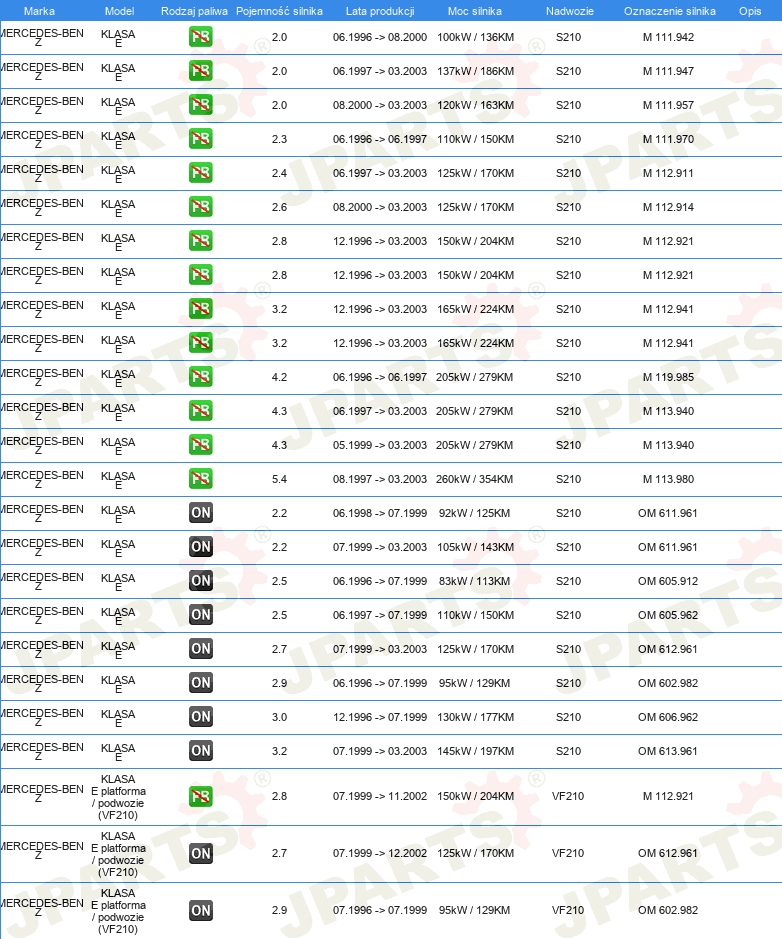Click the ON diesel icon for OM 605.912

pyautogui.click(x=201, y=581)
